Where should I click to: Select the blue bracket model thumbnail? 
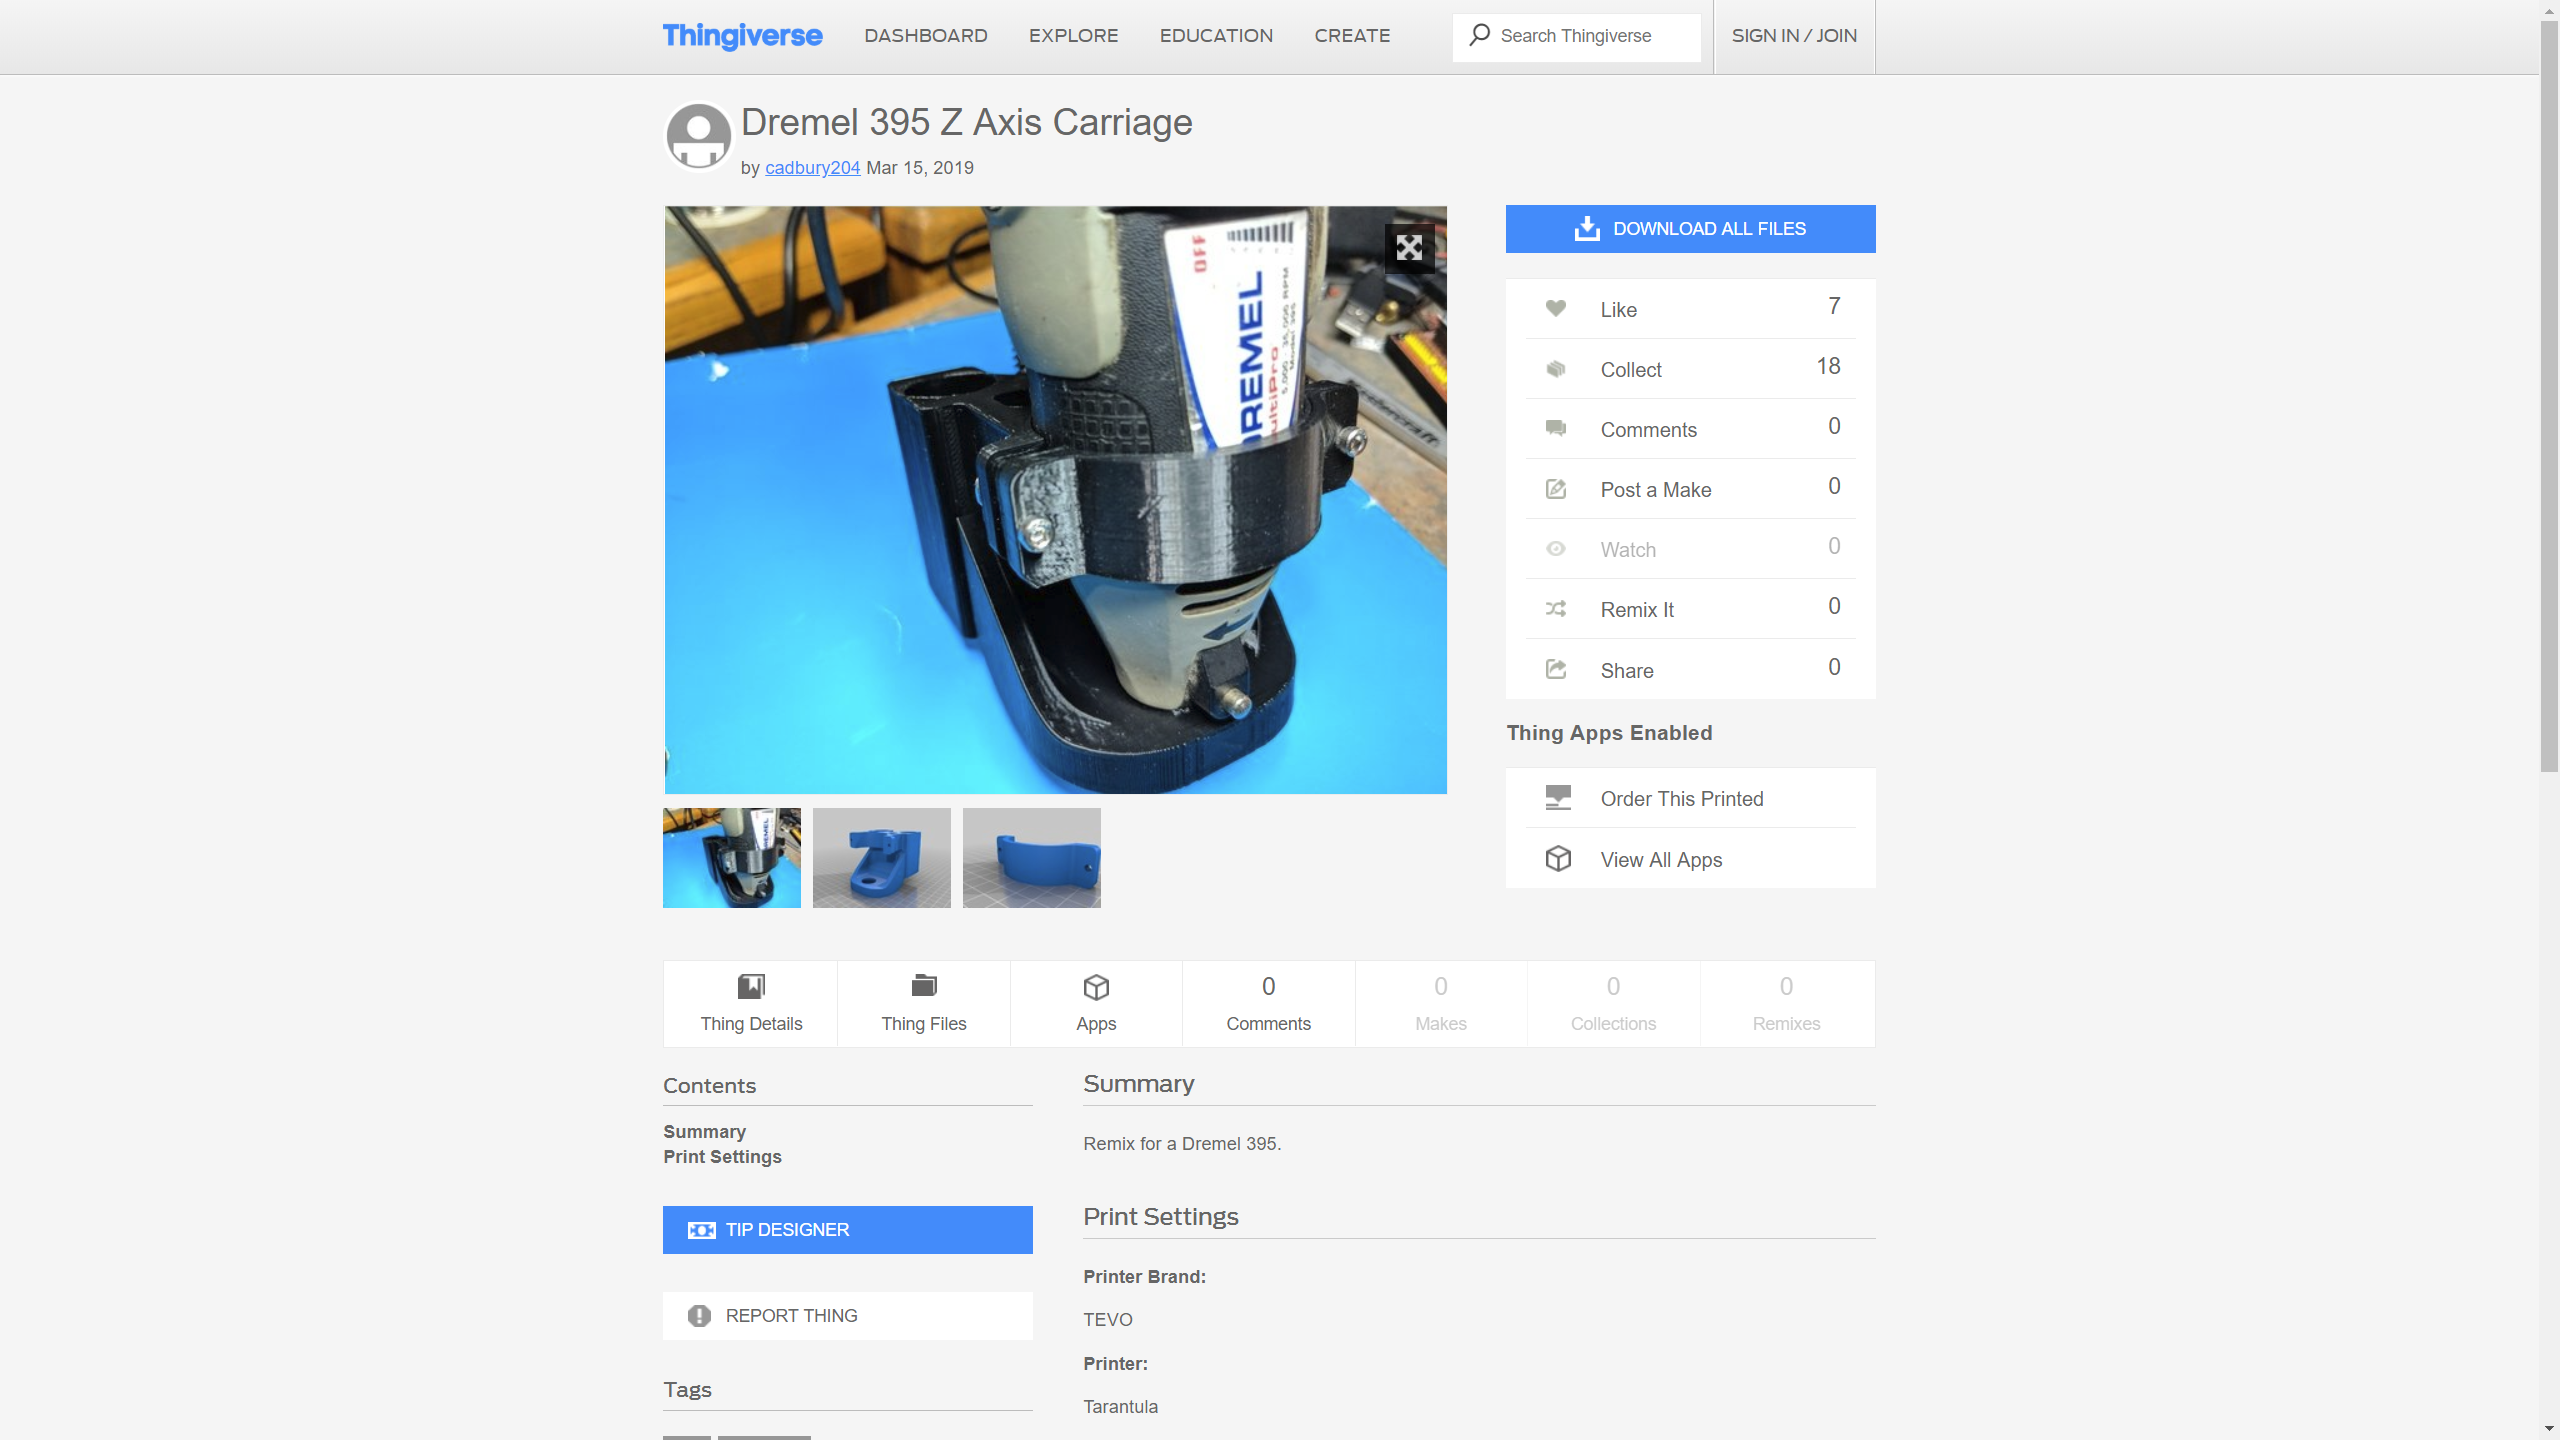pos(881,858)
